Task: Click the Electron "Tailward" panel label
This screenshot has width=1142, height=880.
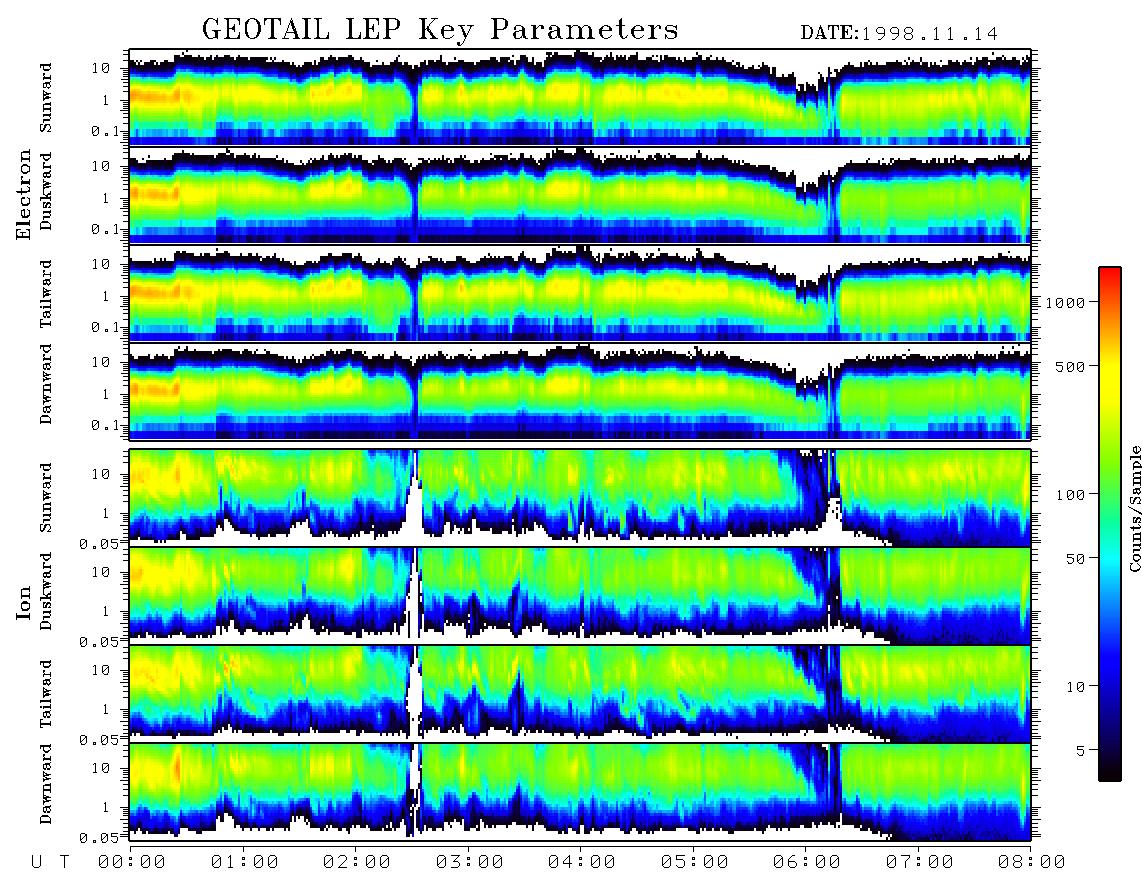Action: [x=46, y=294]
